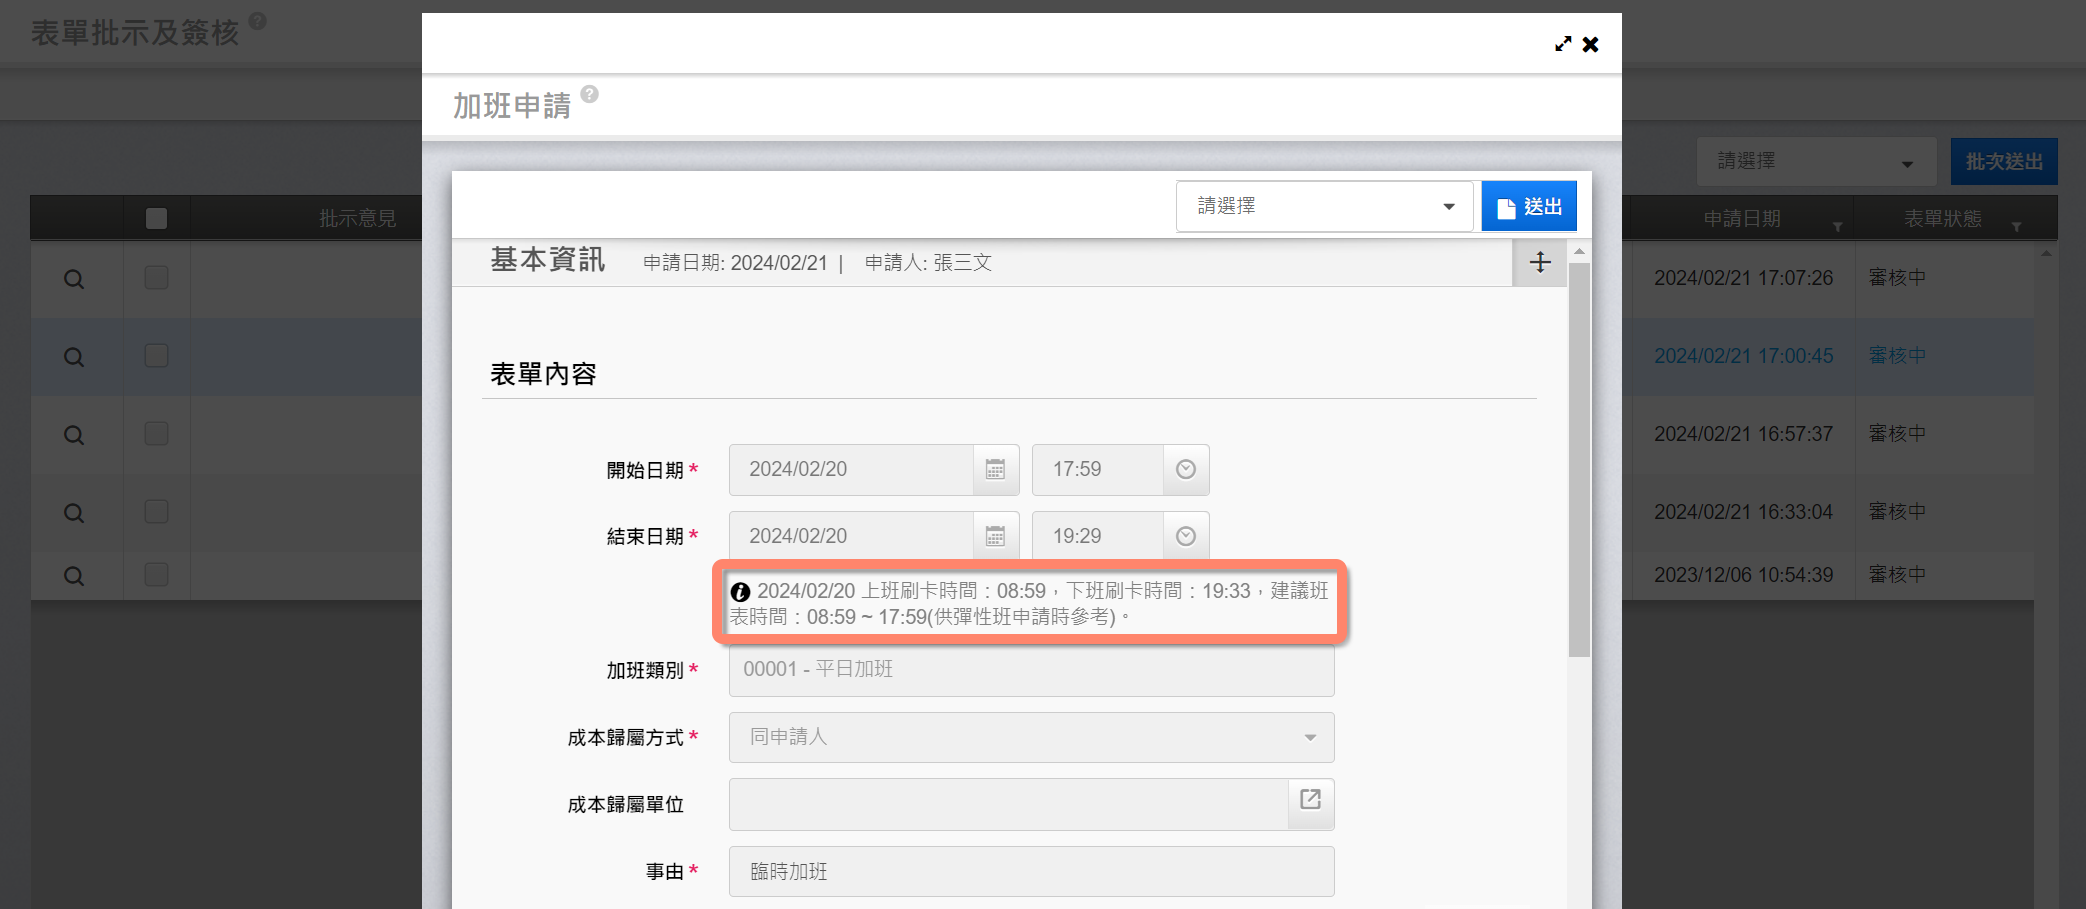
Task: Click the 事由 input field
Action: (x=1031, y=872)
